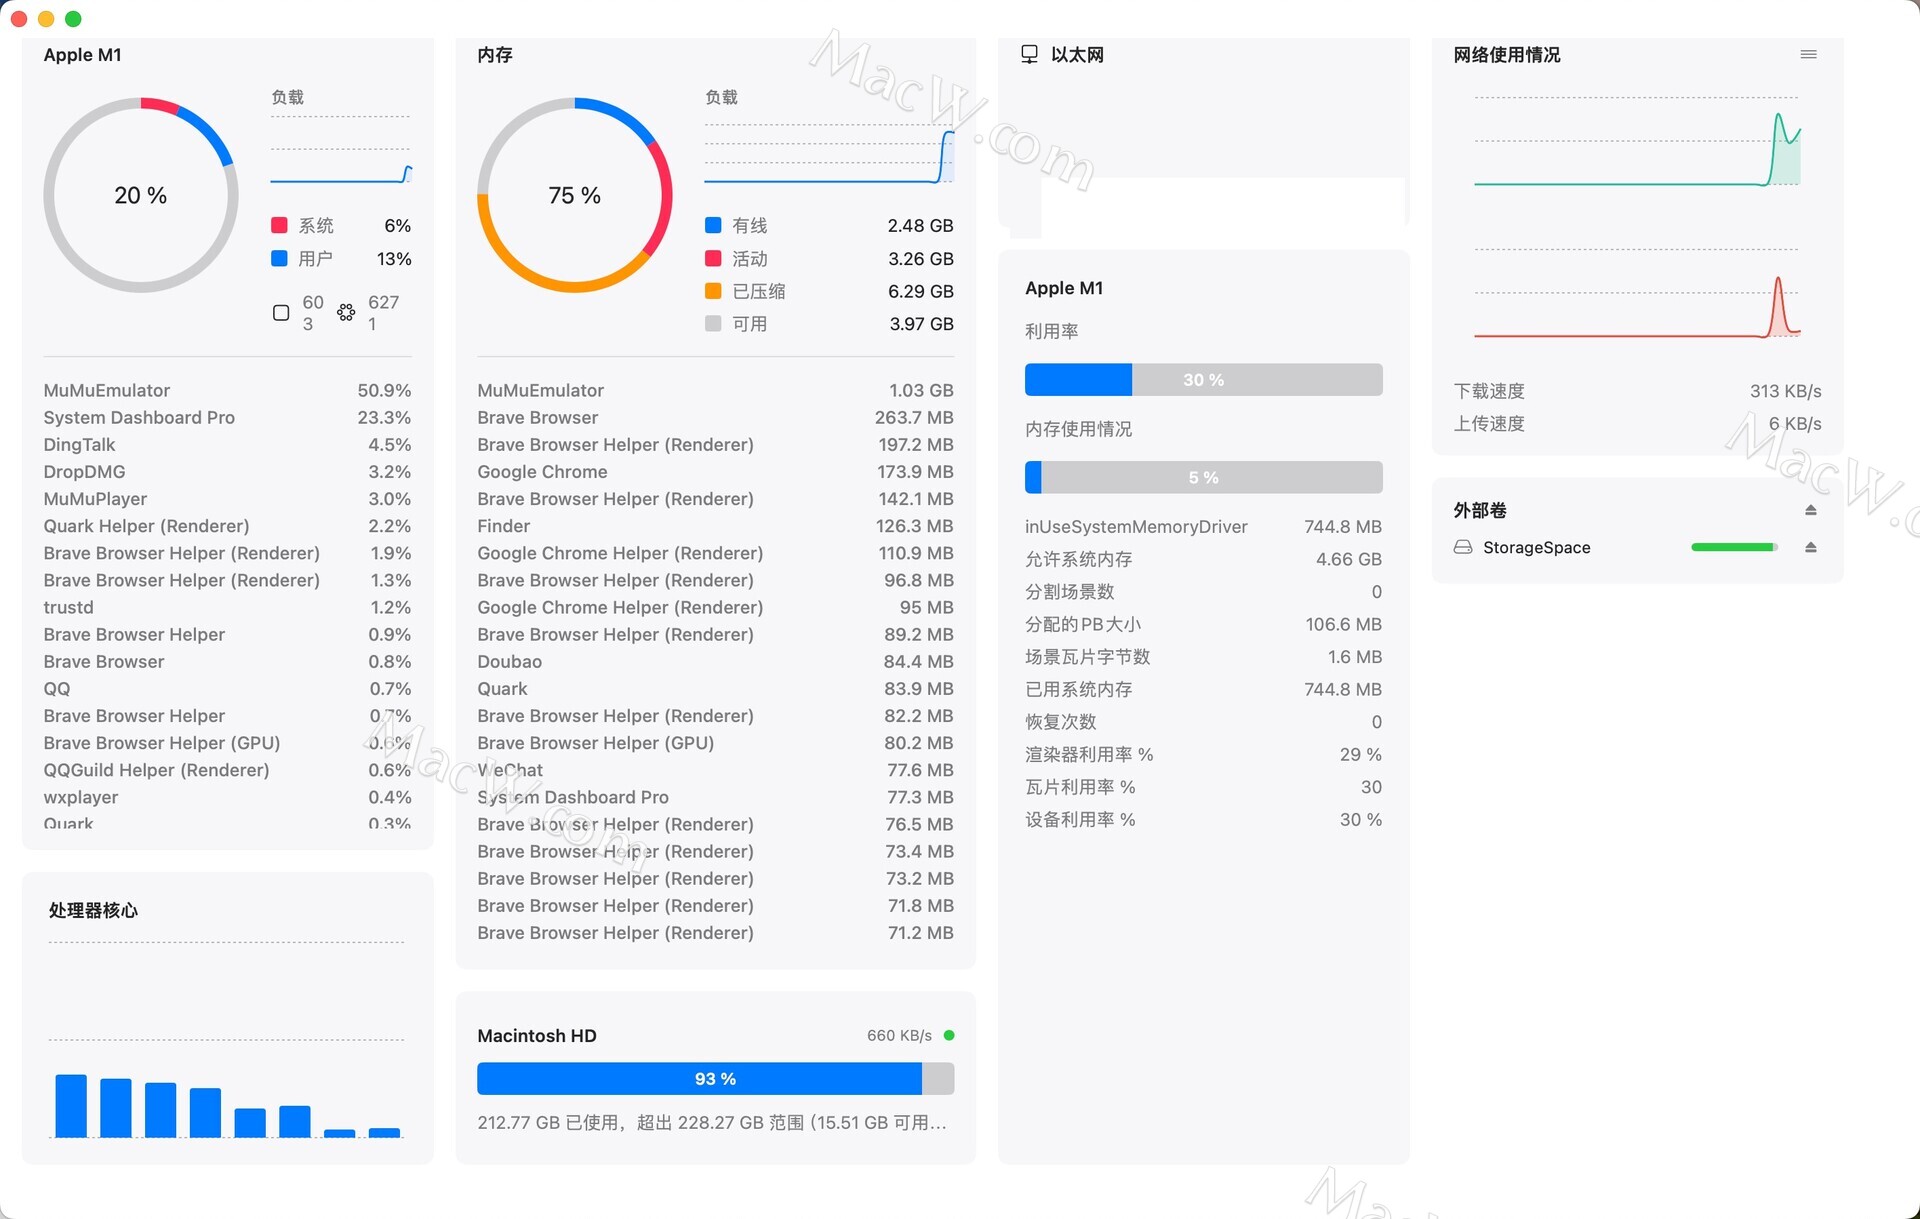The image size is (1920, 1219).
Task: Eject all external volumes icon
Action: pyautogui.click(x=1810, y=510)
